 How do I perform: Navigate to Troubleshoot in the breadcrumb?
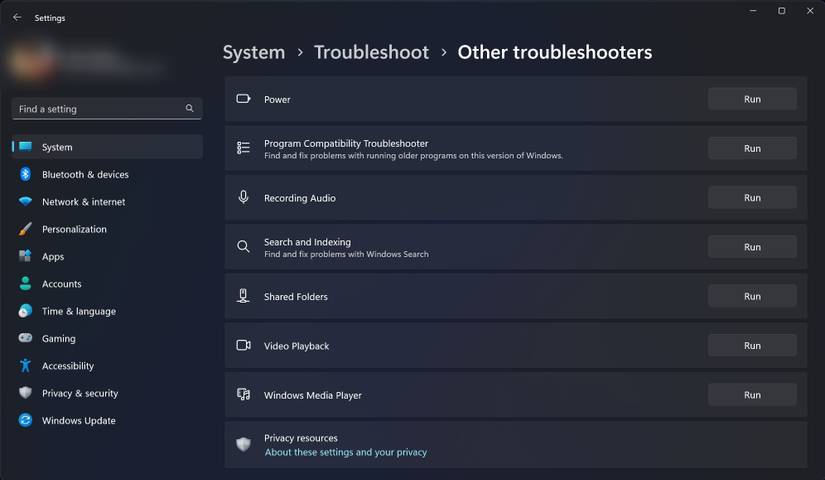(371, 52)
